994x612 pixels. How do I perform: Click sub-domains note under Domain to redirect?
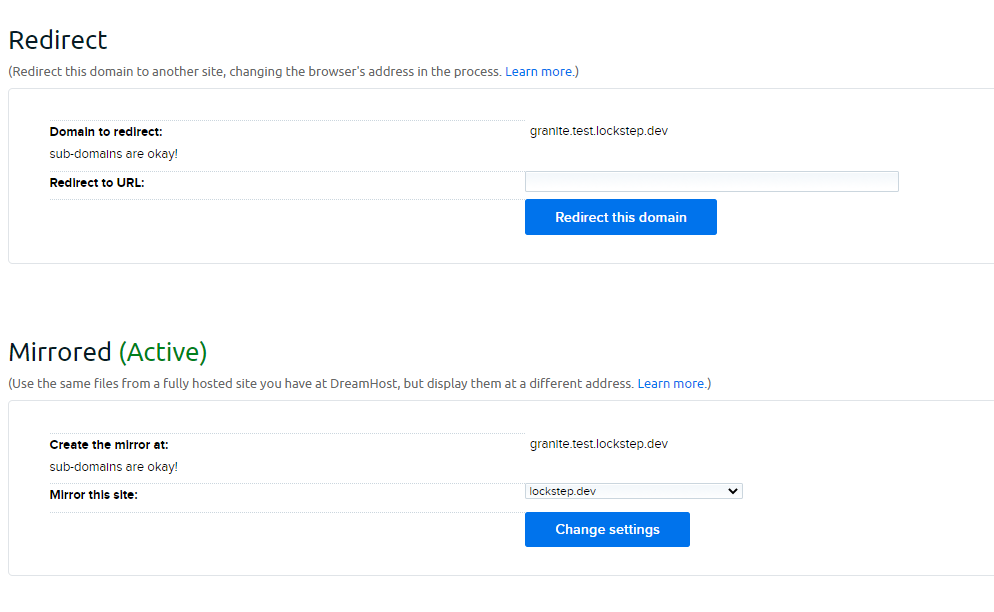[x=114, y=154]
